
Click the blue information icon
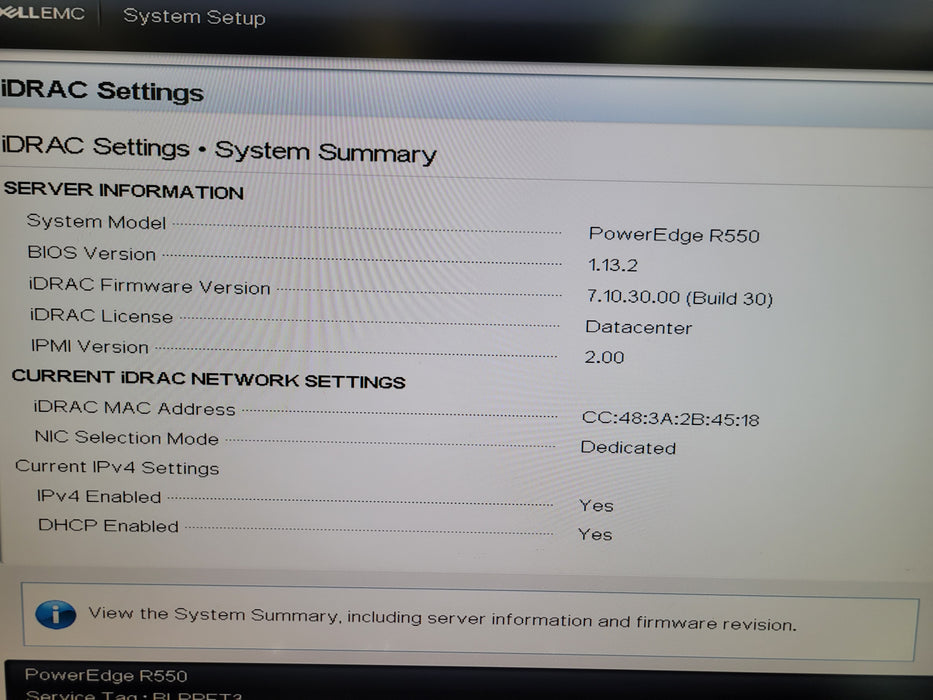(x=55, y=614)
